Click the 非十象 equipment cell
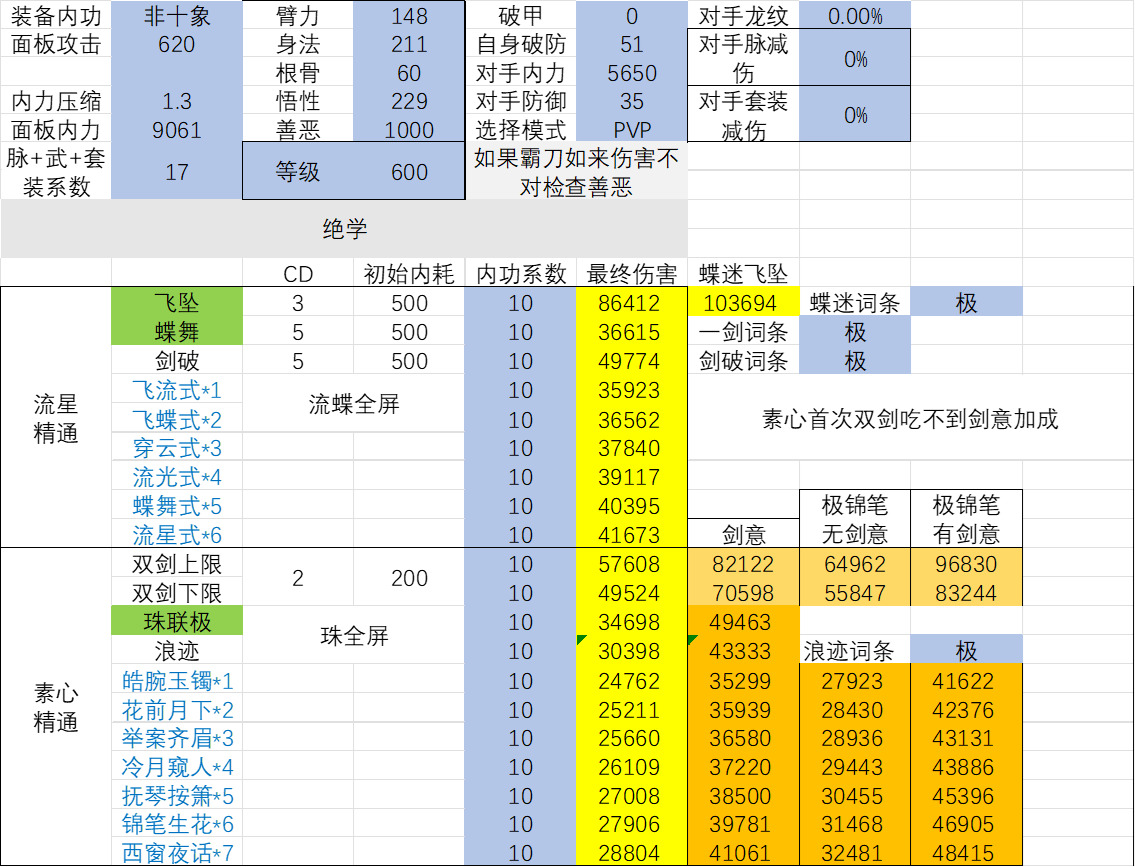Screen dimensions: 1135x867 pyautogui.click(x=178, y=16)
